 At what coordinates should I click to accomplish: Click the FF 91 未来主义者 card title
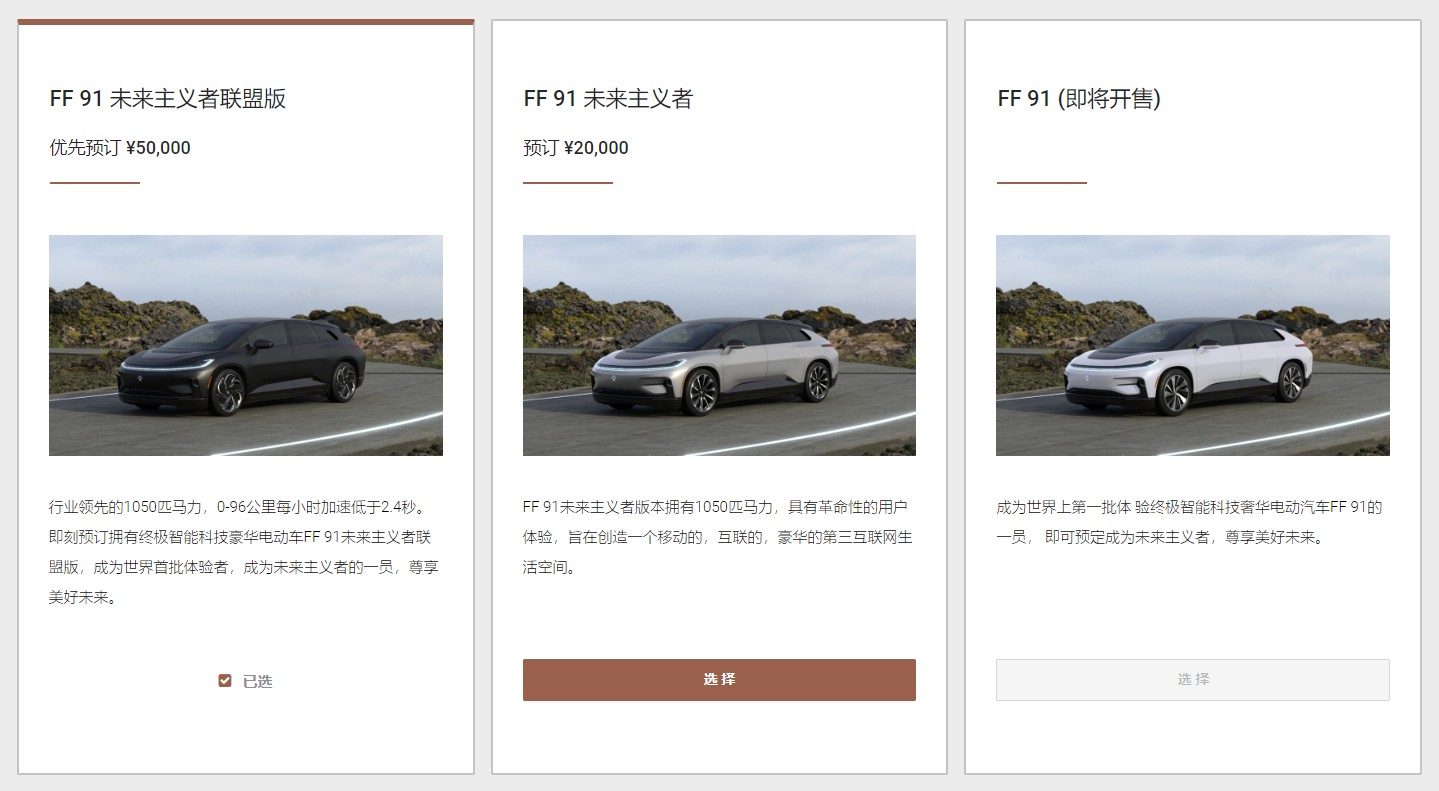click(x=608, y=98)
